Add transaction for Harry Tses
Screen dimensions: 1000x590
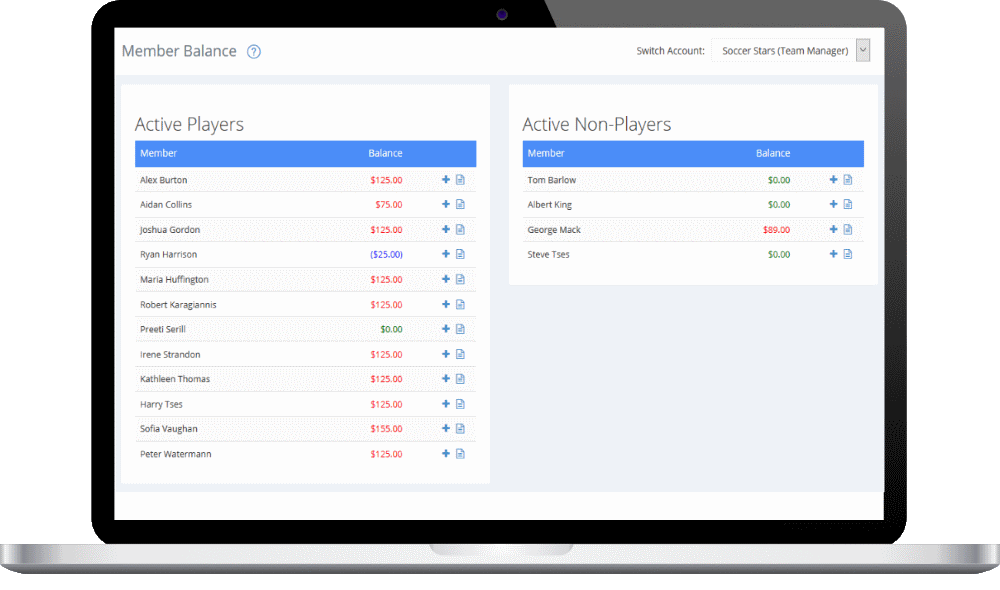click(446, 404)
